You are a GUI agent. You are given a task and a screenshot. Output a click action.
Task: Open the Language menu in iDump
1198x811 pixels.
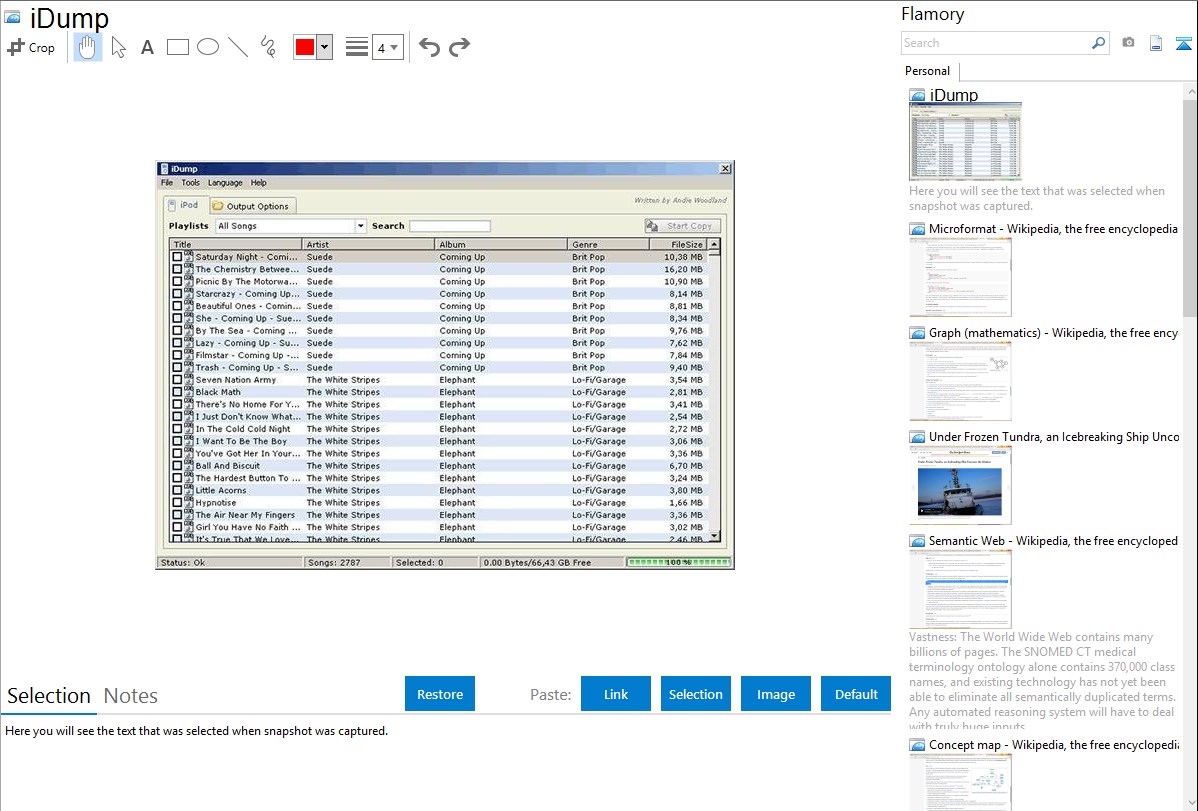click(x=225, y=183)
